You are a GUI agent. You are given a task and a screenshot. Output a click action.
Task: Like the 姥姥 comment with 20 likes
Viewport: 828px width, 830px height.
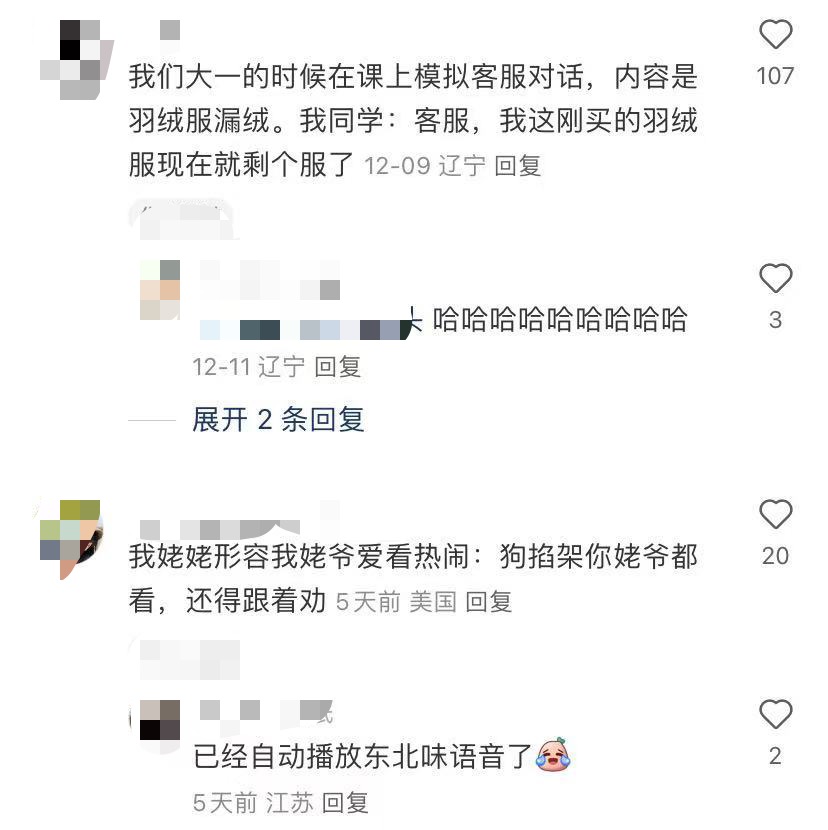pyautogui.click(x=776, y=514)
